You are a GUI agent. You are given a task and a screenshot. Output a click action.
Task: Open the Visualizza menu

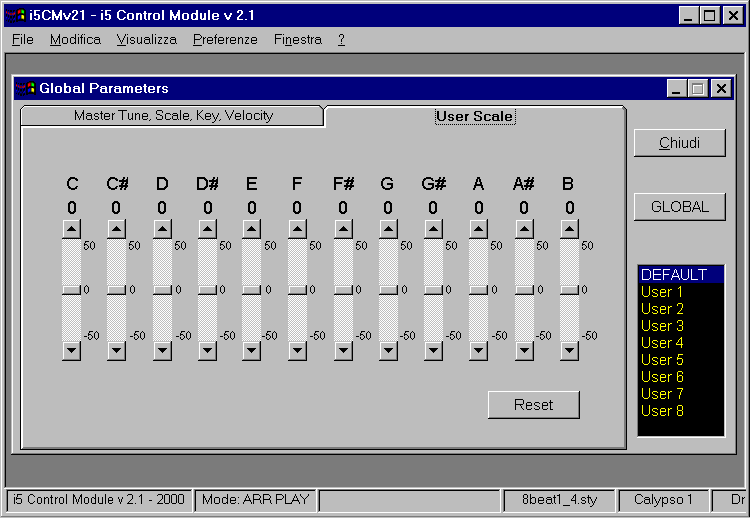[146, 40]
